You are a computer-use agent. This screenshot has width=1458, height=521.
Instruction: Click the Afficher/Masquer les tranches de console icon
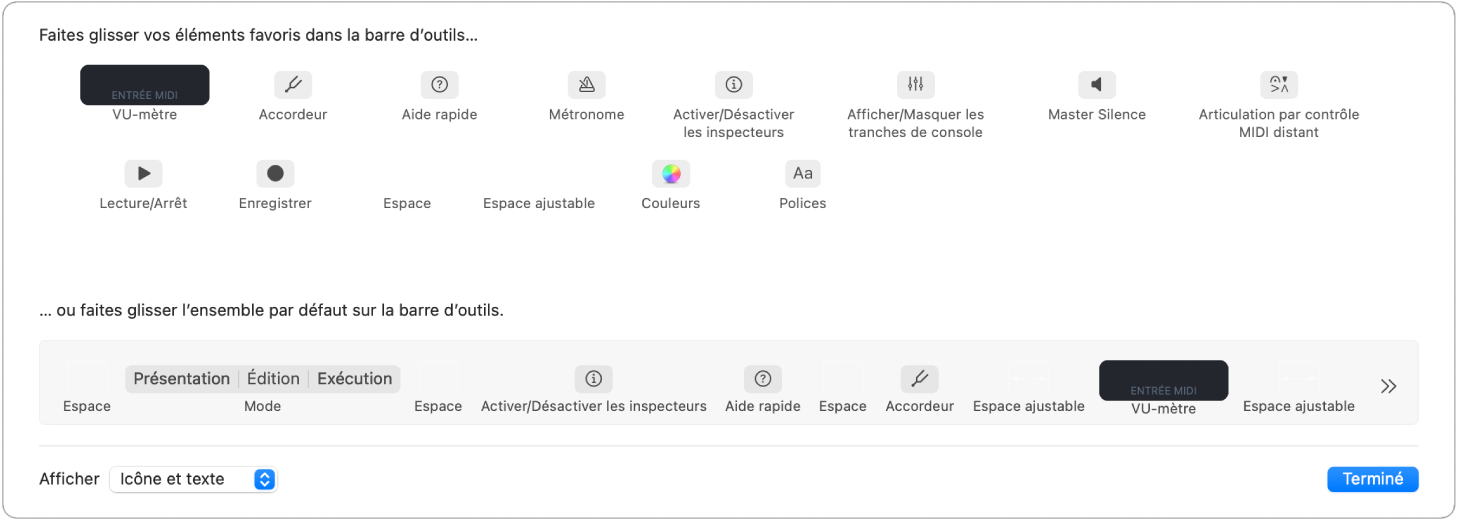point(915,84)
